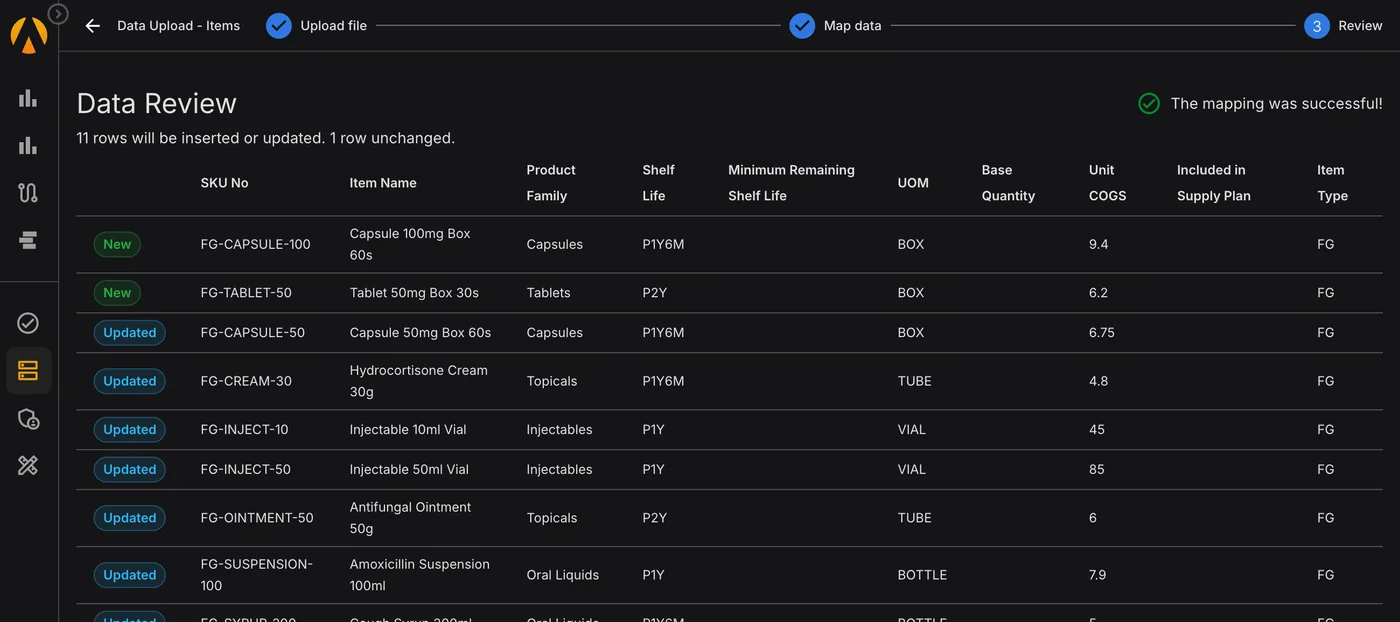
Task: Click item name Capsule 50mg Box 60s
Action: tap(420, 333)
